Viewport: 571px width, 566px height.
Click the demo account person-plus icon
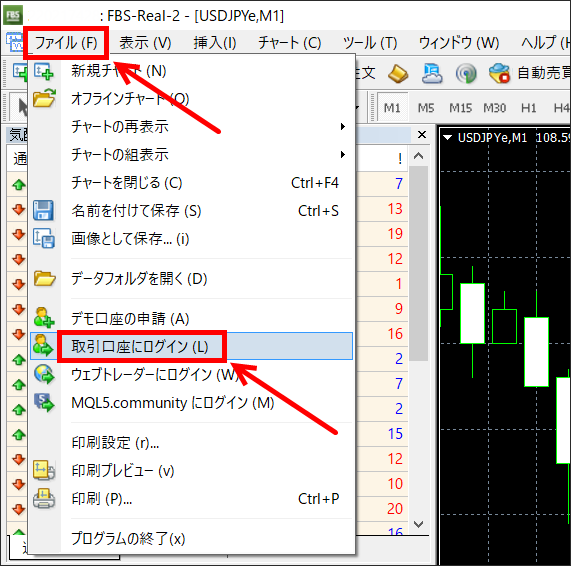coord(44,318)
